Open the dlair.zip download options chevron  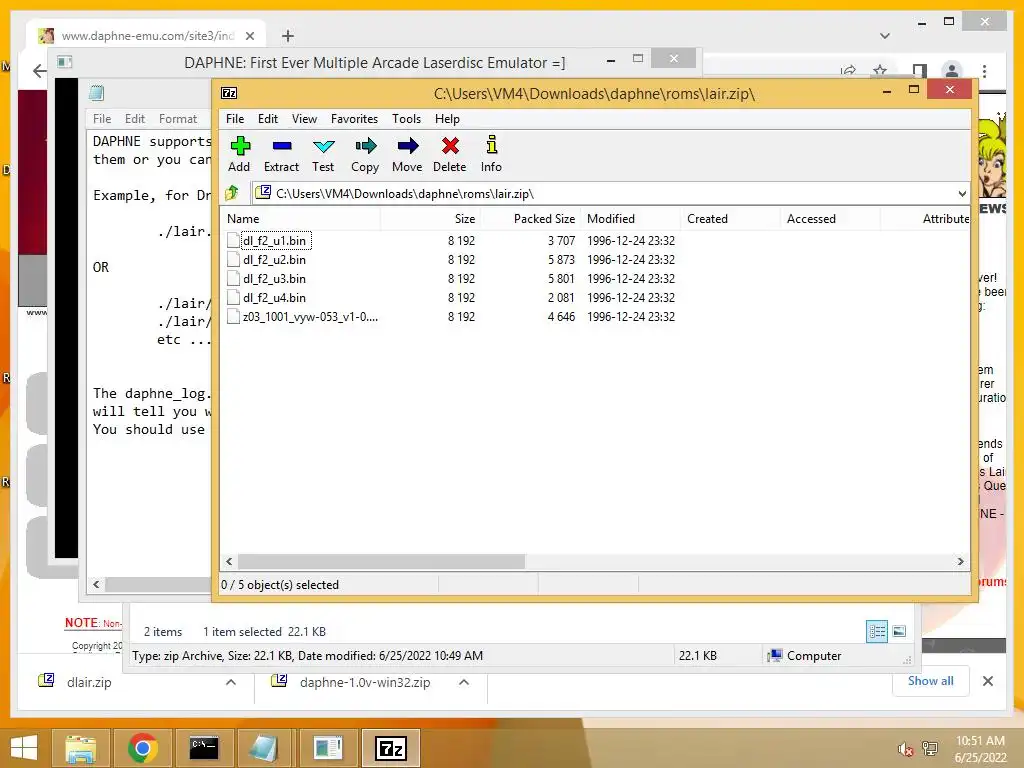pos(231,682)
